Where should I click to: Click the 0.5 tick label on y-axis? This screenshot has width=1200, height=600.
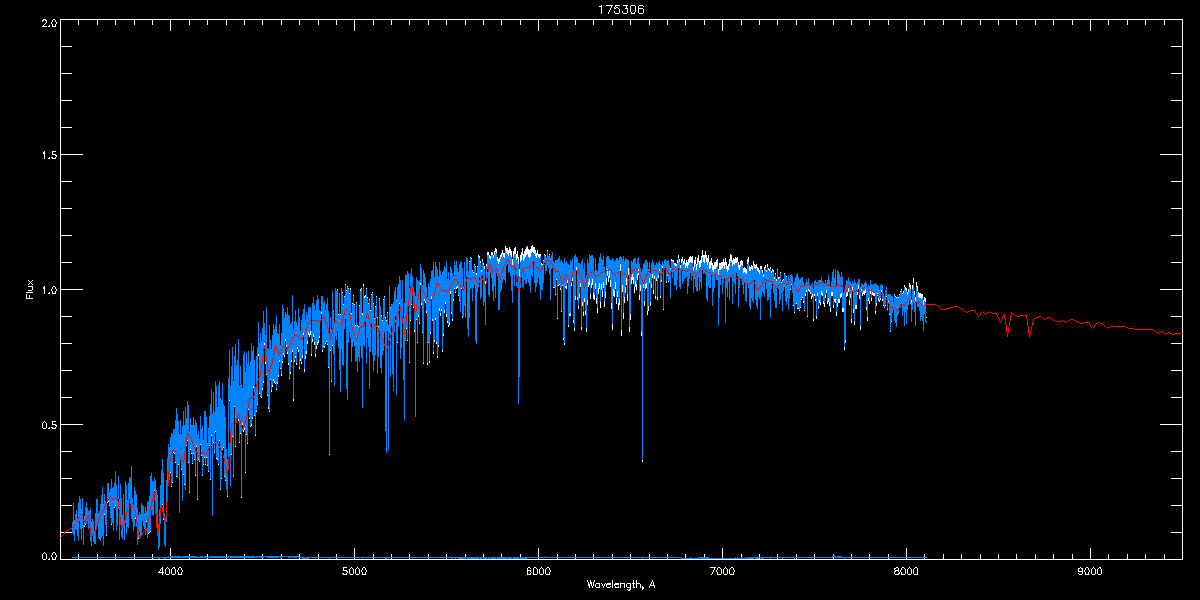tap(47, 424)
